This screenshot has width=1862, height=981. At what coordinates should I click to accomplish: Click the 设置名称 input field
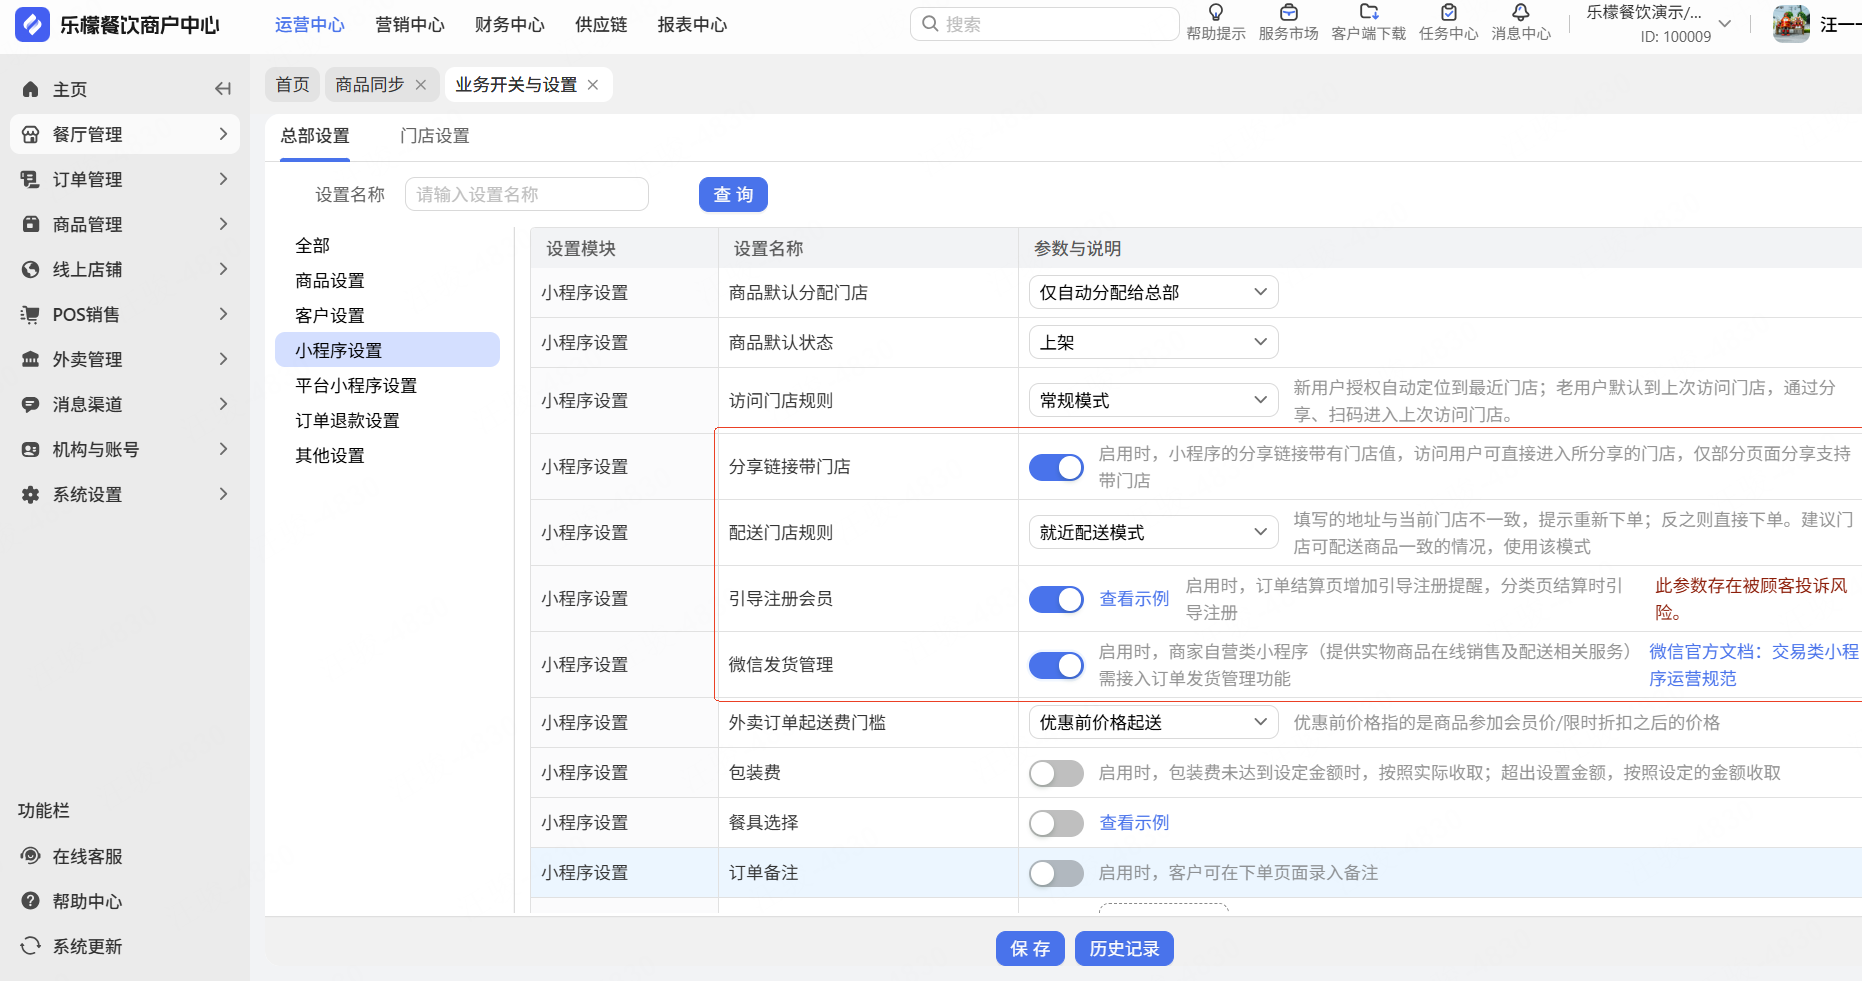point(526,194)
